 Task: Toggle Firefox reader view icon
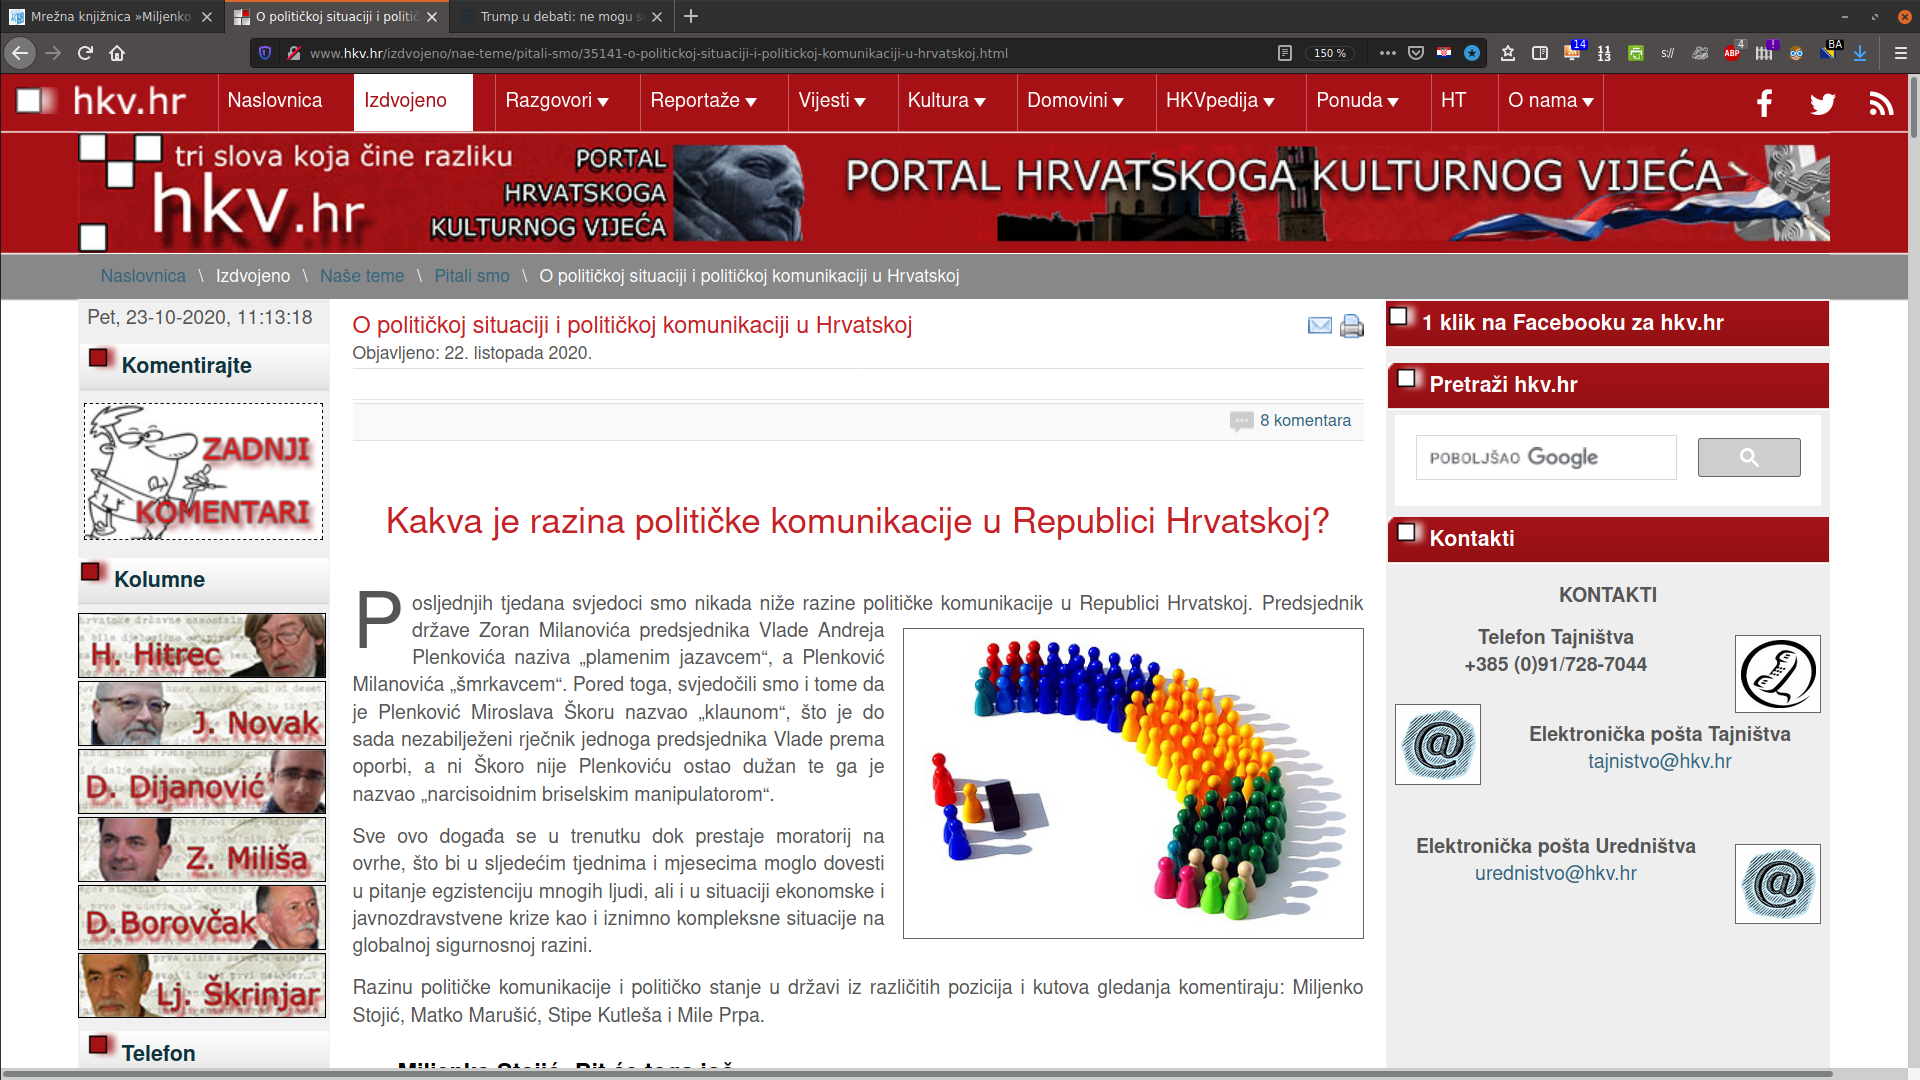[1285, 53]
